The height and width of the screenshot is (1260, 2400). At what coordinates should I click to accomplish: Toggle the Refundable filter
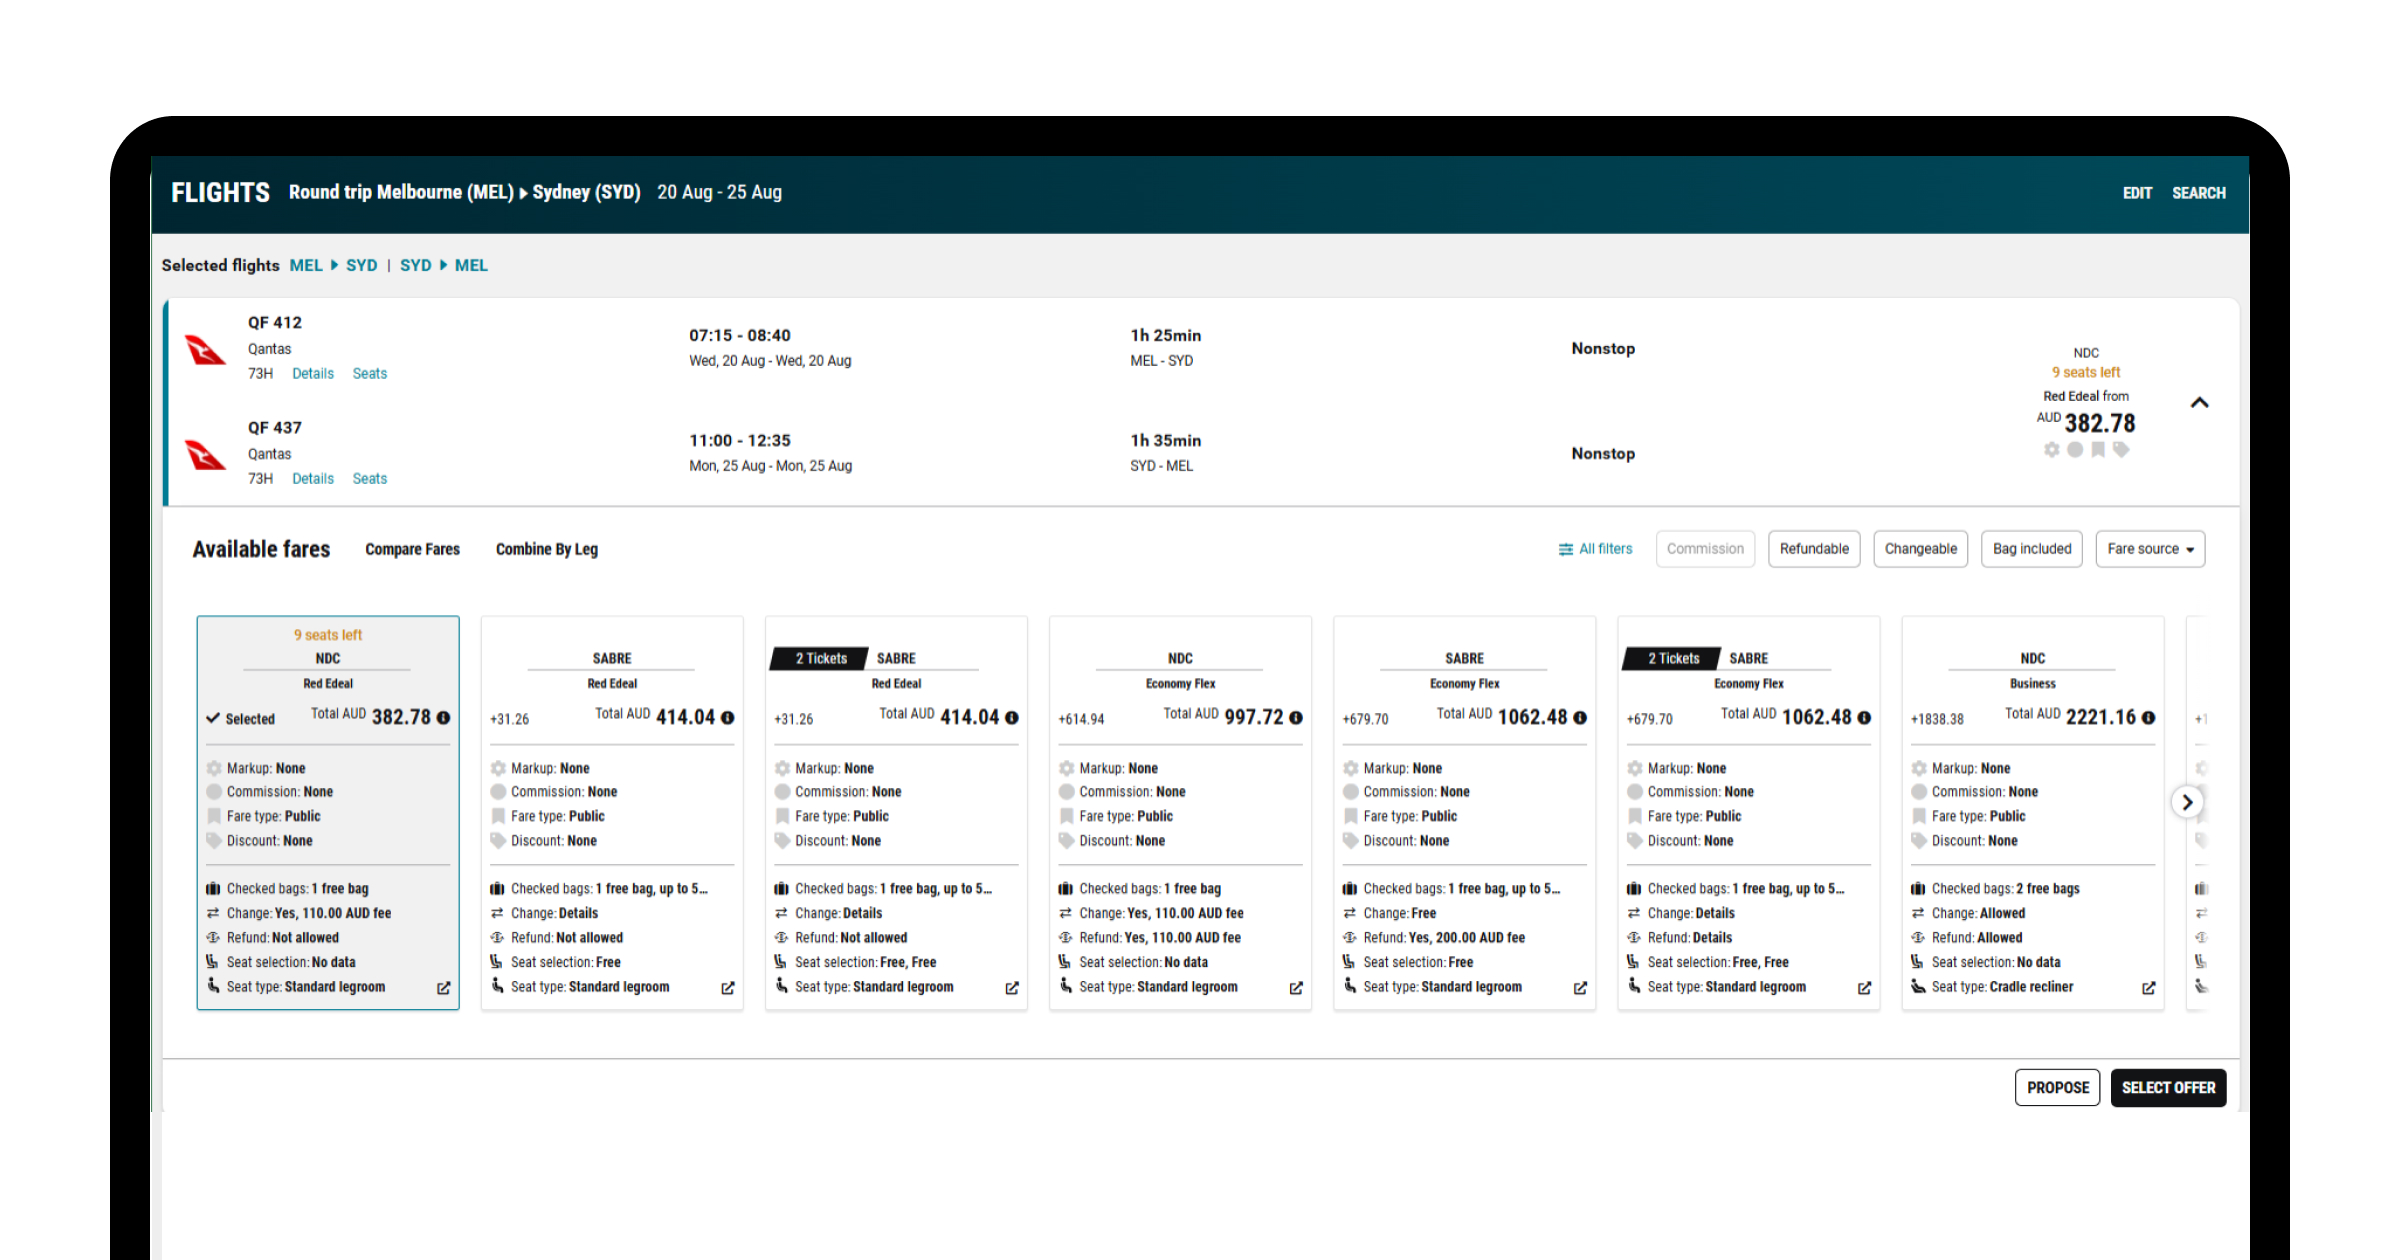click(x=1813, y=549)
